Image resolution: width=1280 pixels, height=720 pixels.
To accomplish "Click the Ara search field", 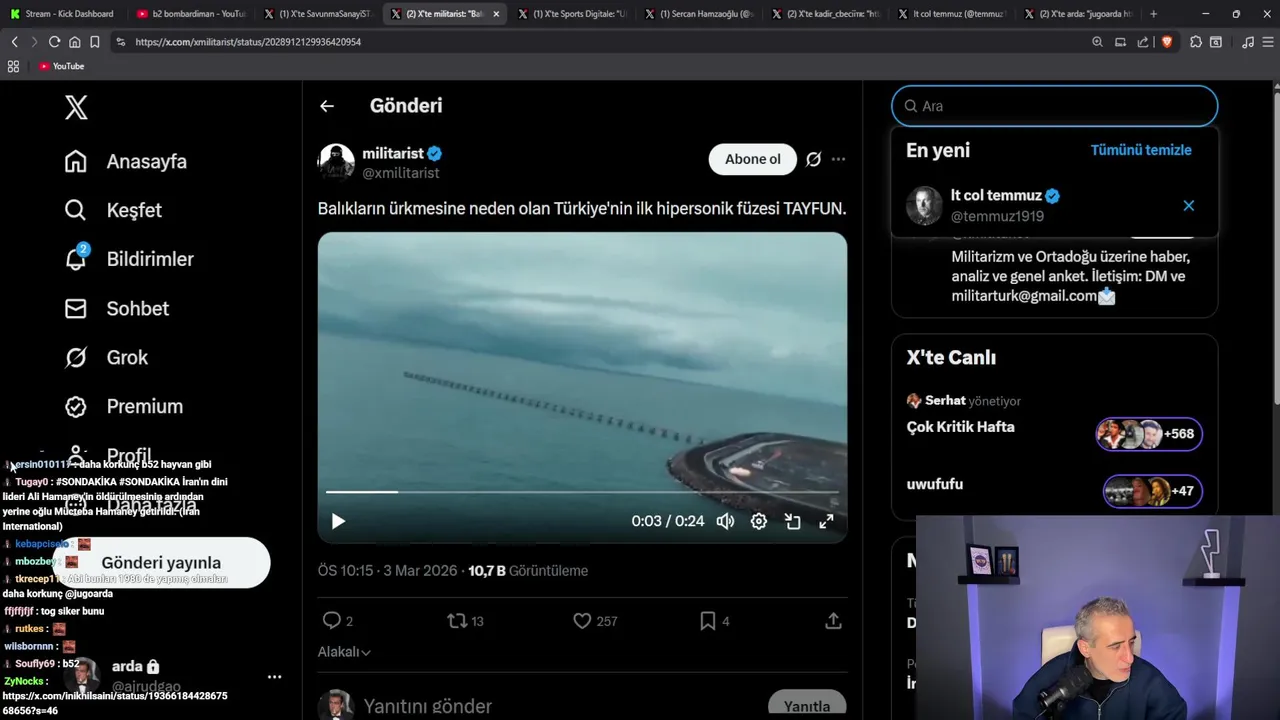I will (1055, 106).
